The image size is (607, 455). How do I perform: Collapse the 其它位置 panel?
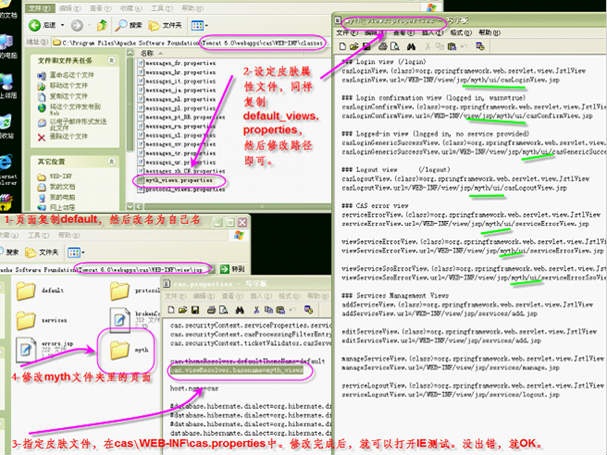tap(111, 161)
